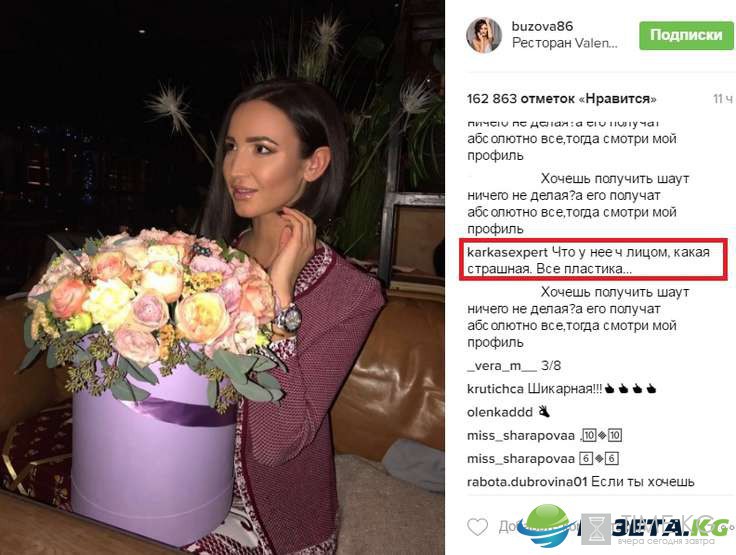Click the 162 863 likes count

coord(561,99)
